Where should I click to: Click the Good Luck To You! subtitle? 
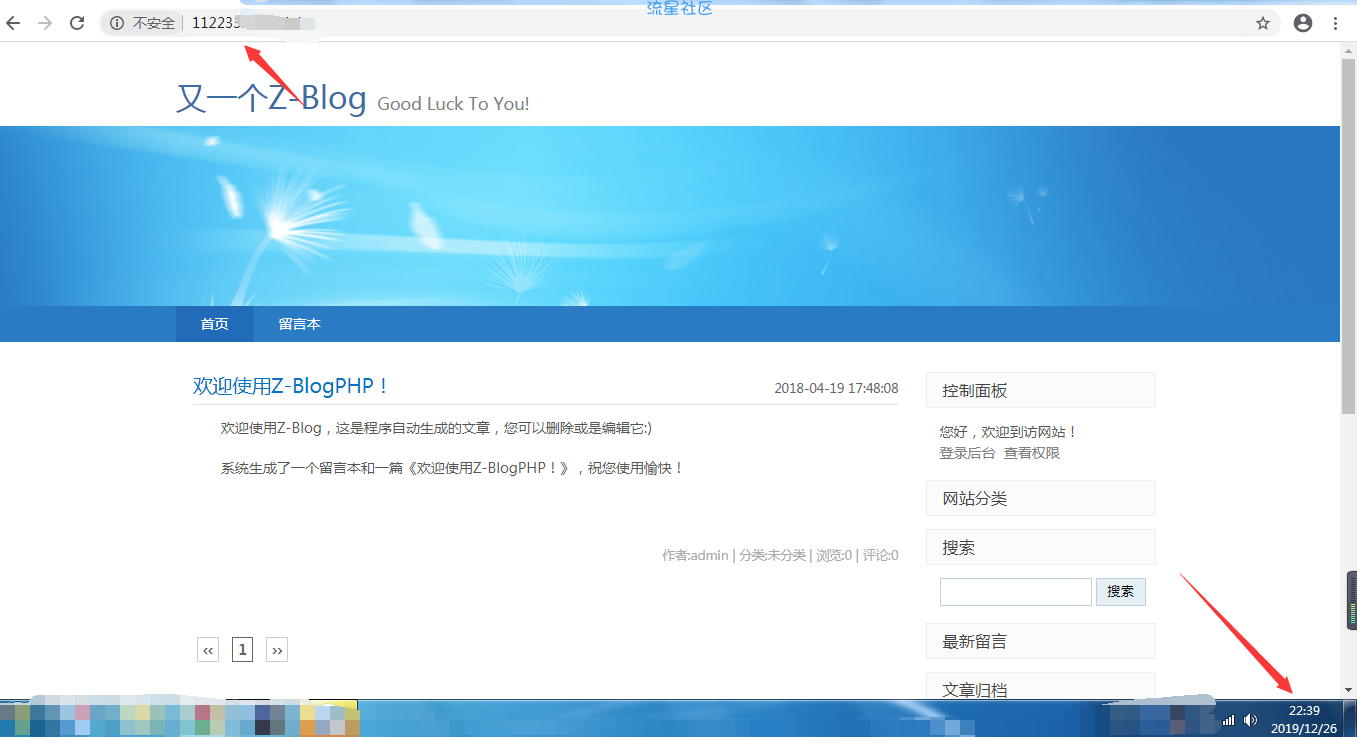(453, 104)
